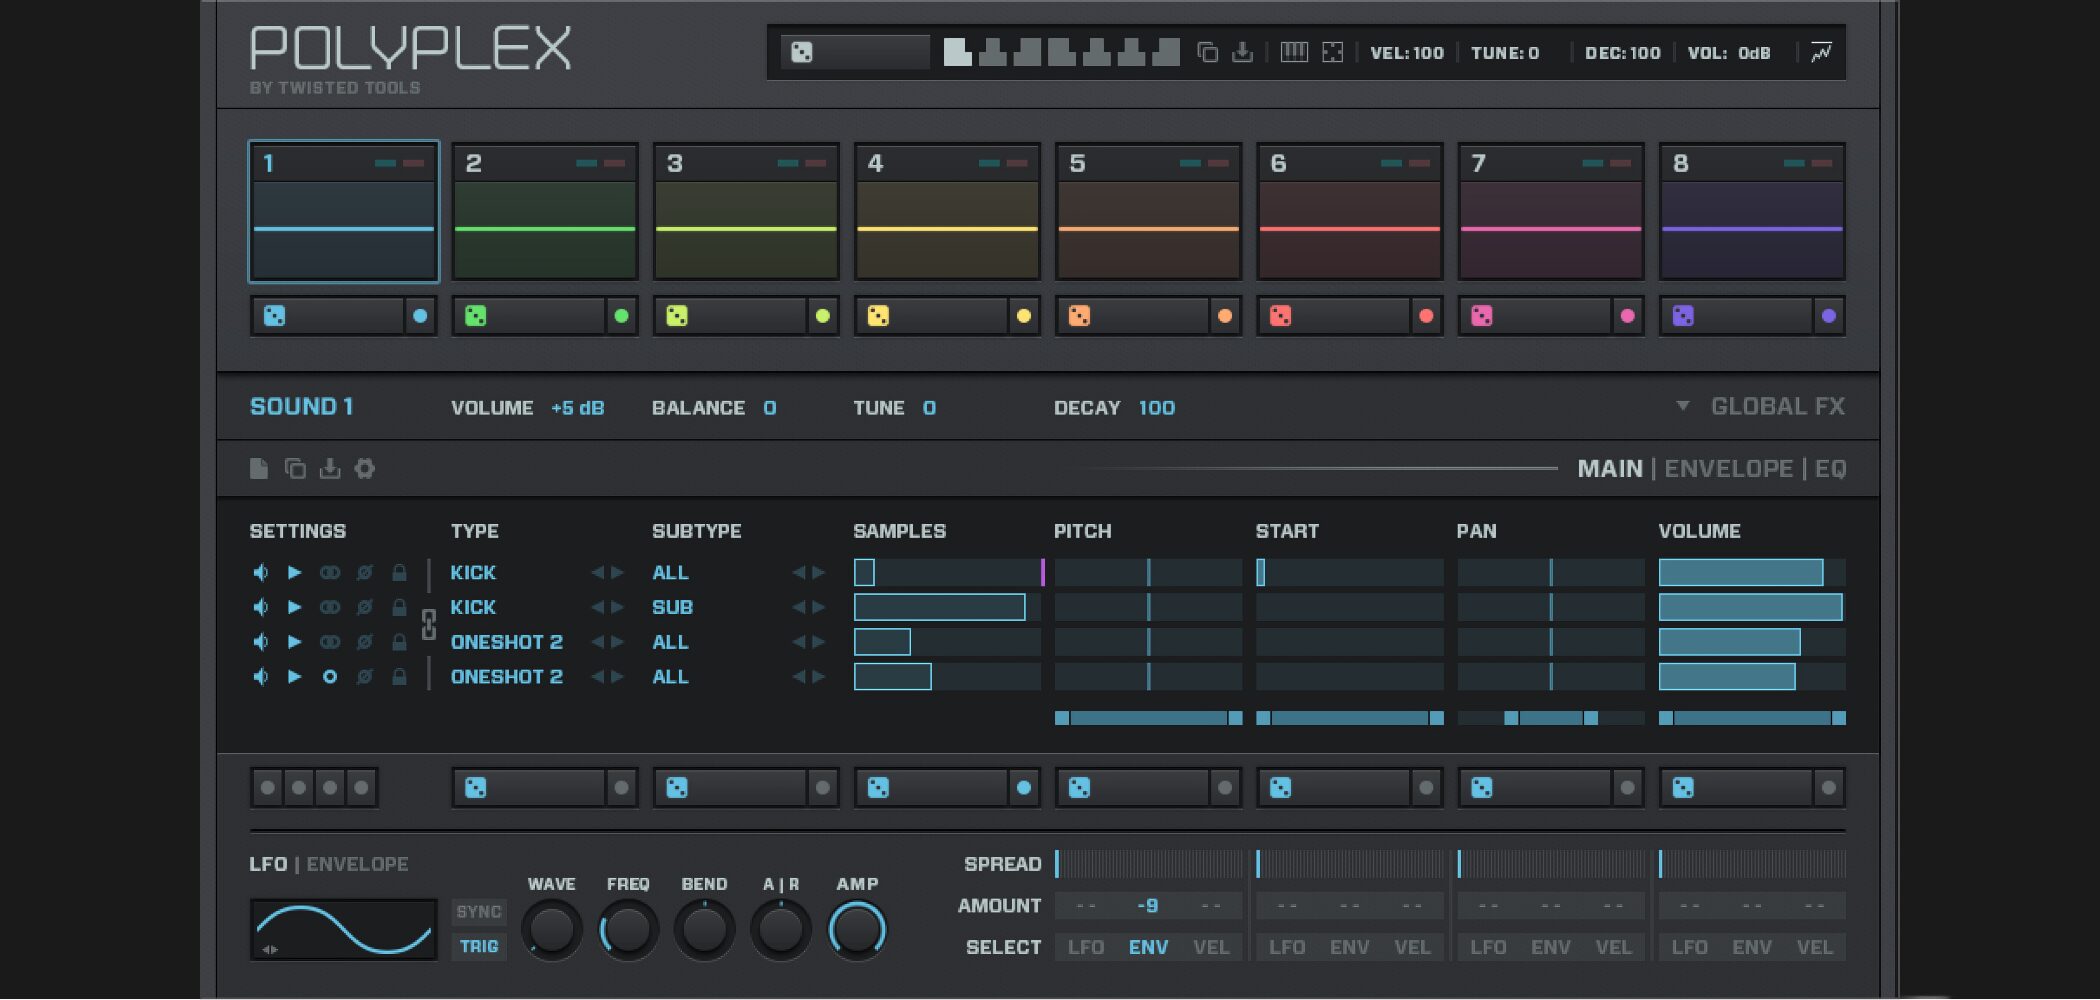This screenshot has height=1000, width=2100.
Task: Next type arrow on first KICK row
Action: (x=617, y=572)
